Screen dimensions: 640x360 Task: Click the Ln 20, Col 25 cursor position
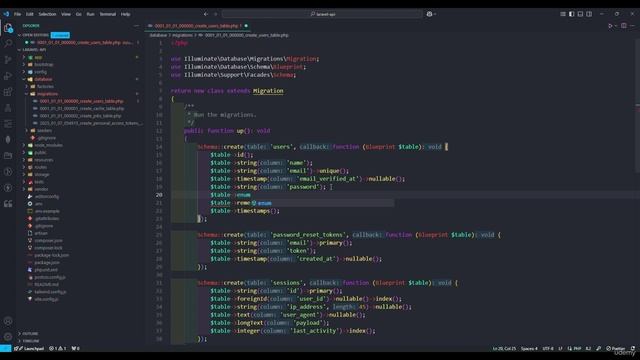pyautogui.click(x=504, y=349)
